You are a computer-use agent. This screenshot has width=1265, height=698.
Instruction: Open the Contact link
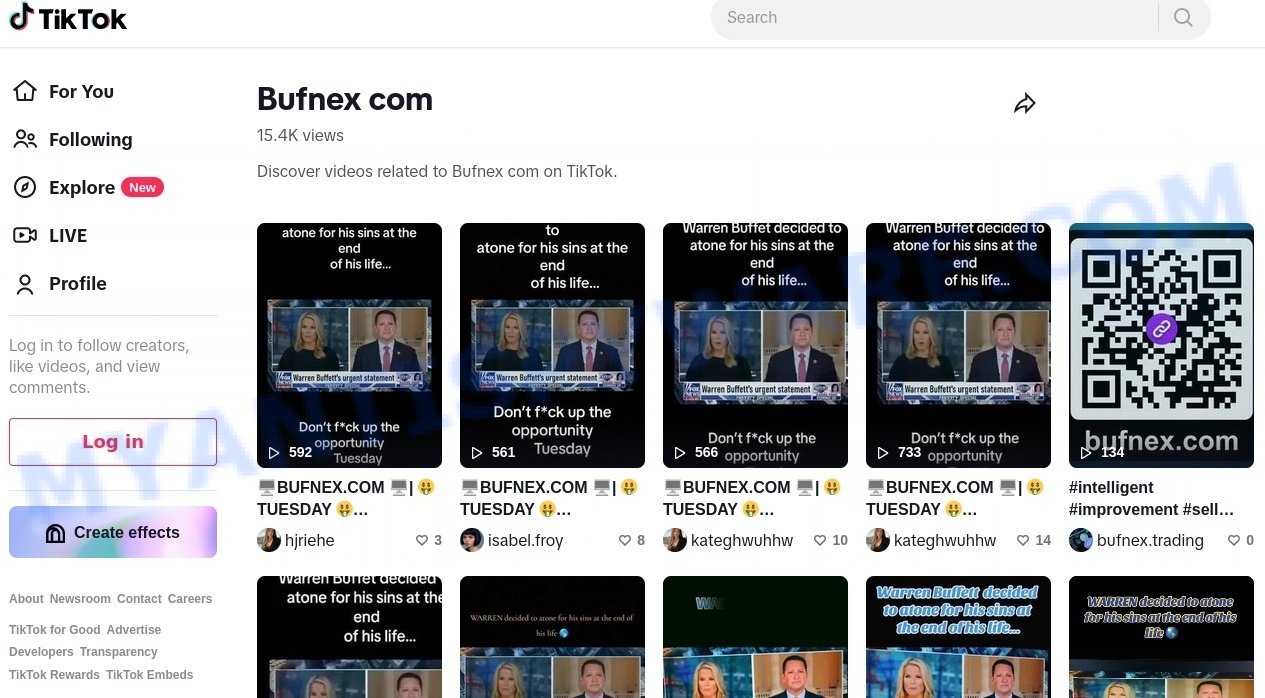(139, 599)
